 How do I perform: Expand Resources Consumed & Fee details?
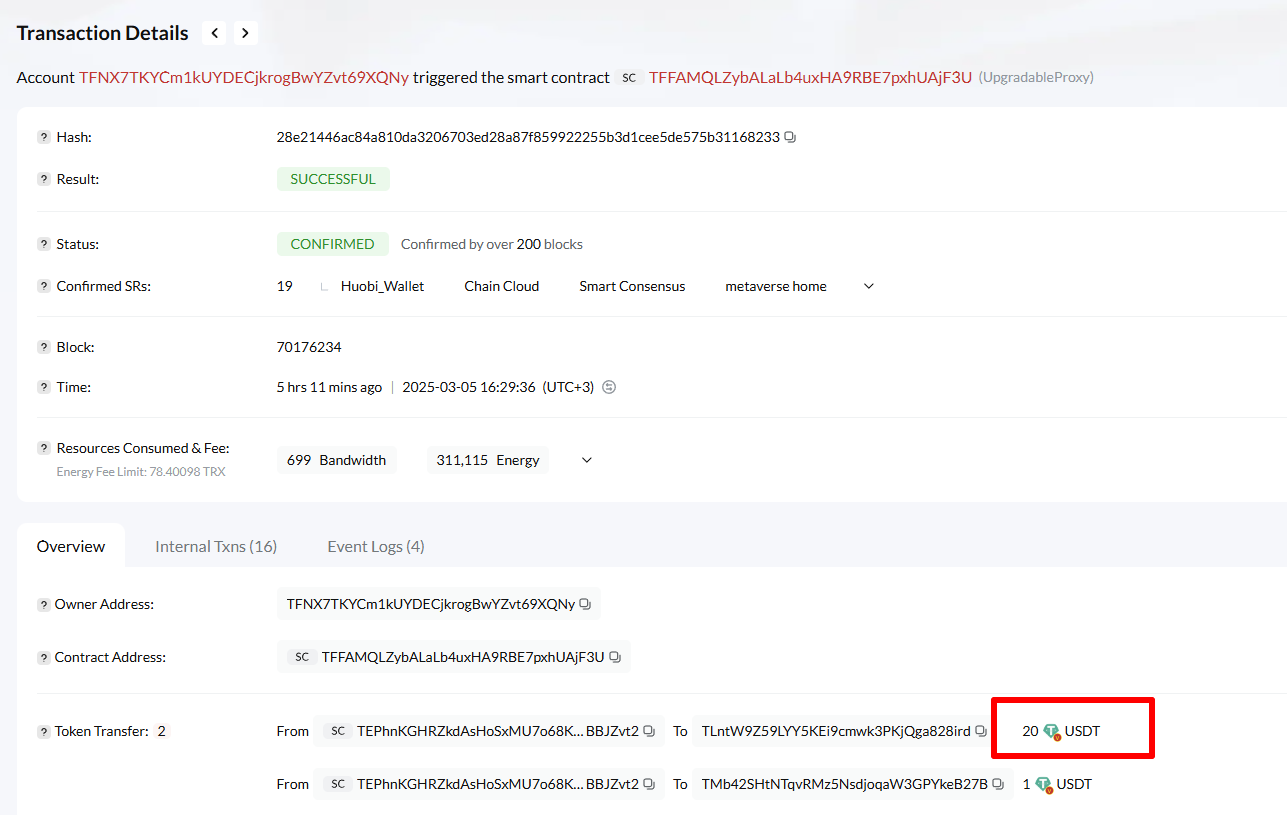[x=587, y=460]
